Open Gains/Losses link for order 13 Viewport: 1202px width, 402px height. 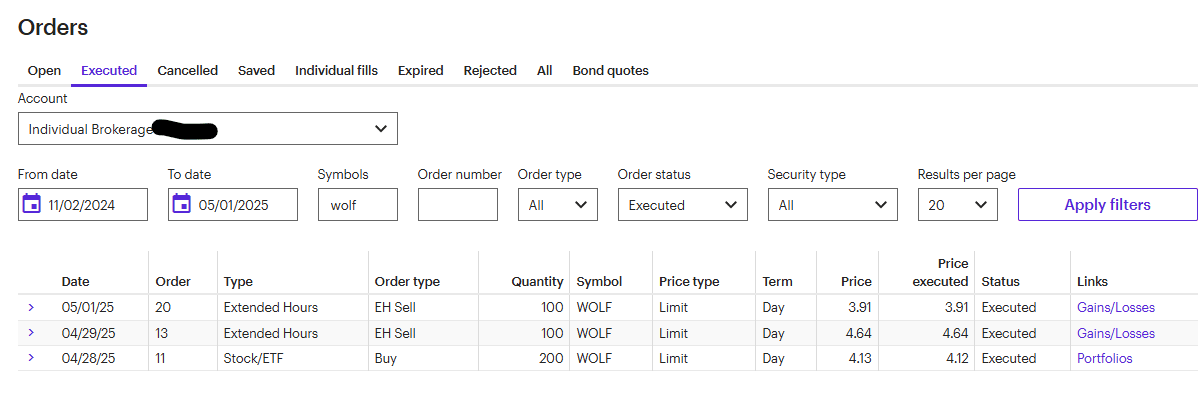pyautogui.click(x=1115, y=333)
